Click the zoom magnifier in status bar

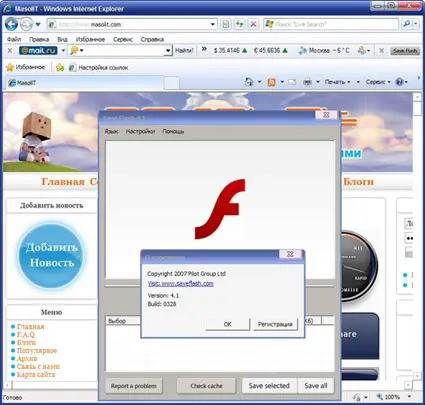point(379,397)
